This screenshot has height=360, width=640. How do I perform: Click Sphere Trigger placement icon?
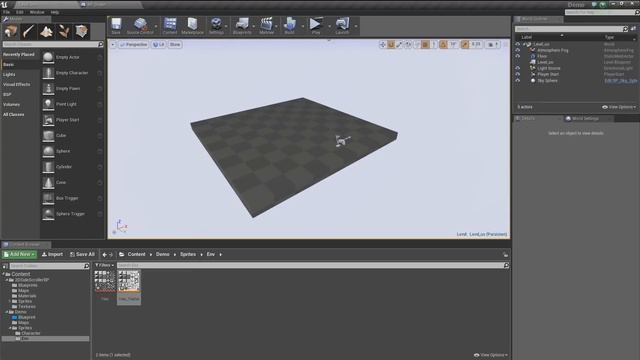point(48,214)
